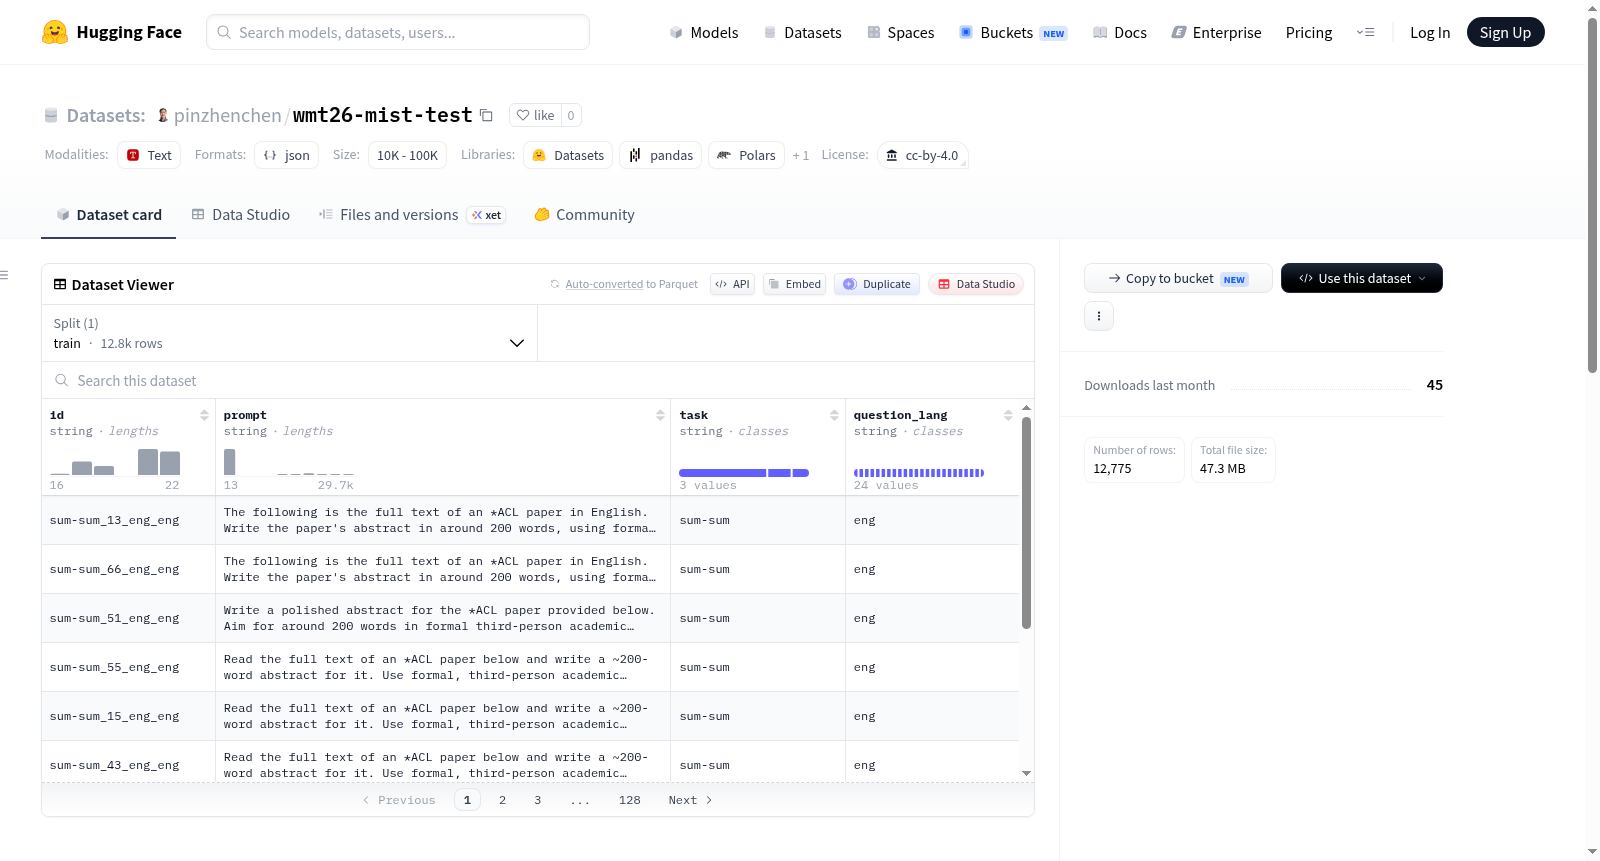Open Buckets in navigation
This screenshot has height=861, width=1600.
pyautogui.click(x=1013, y=33)
